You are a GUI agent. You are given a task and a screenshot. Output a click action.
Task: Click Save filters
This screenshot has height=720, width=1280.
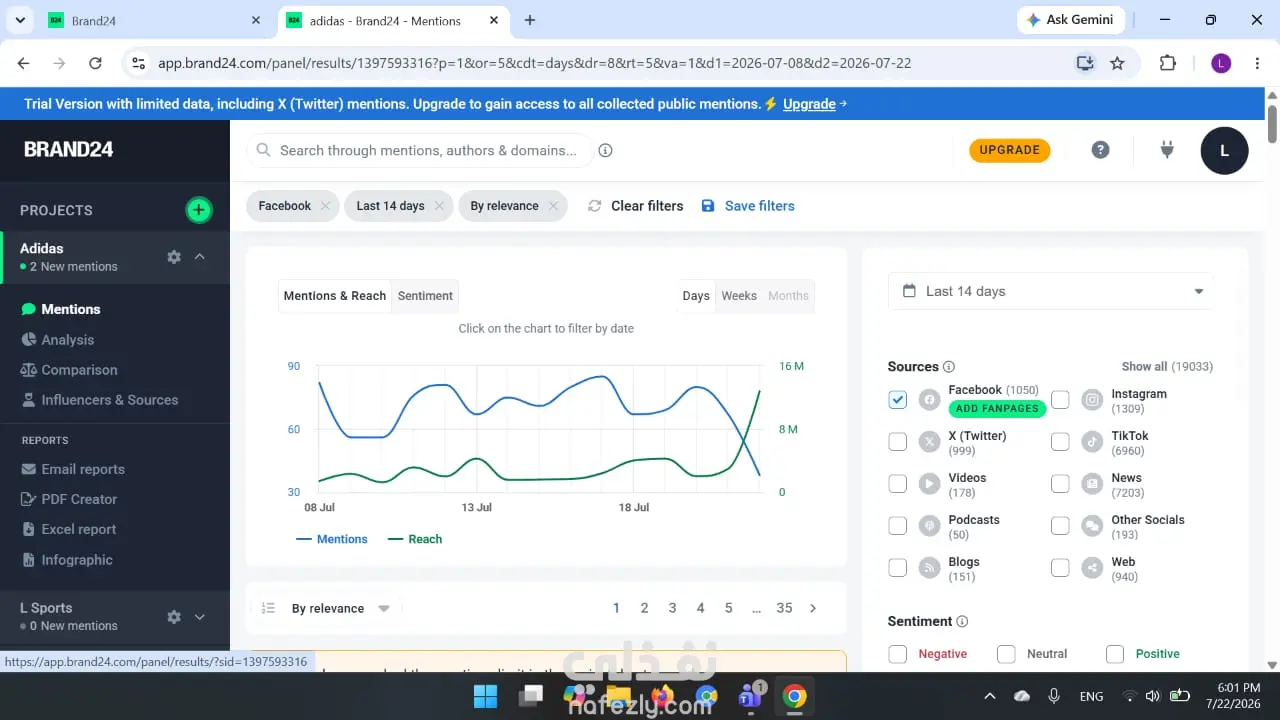pos(748,206)
